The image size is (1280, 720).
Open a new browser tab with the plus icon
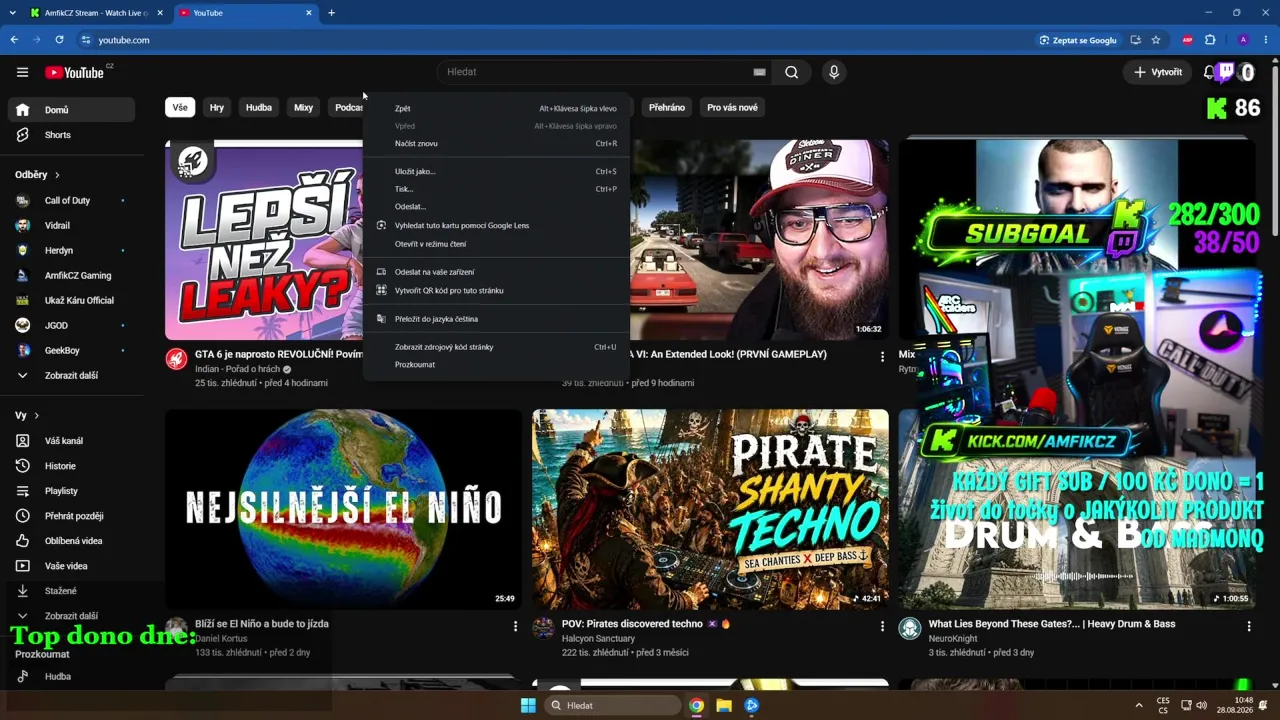click(x=331, y=13)
